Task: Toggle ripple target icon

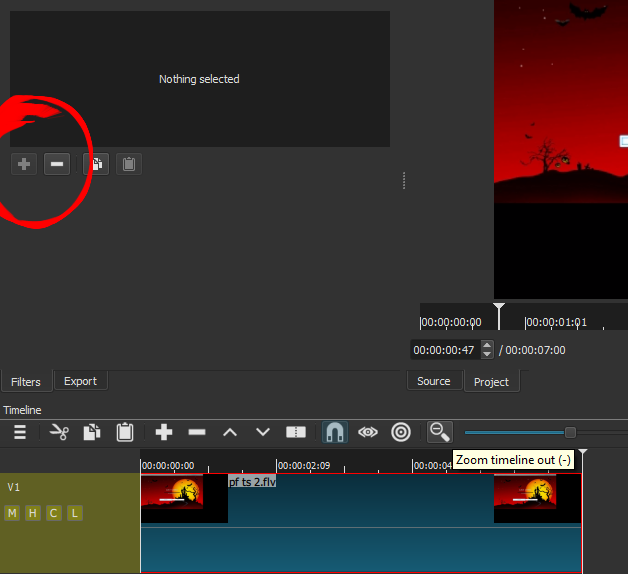Action: (x=401, y=432)
